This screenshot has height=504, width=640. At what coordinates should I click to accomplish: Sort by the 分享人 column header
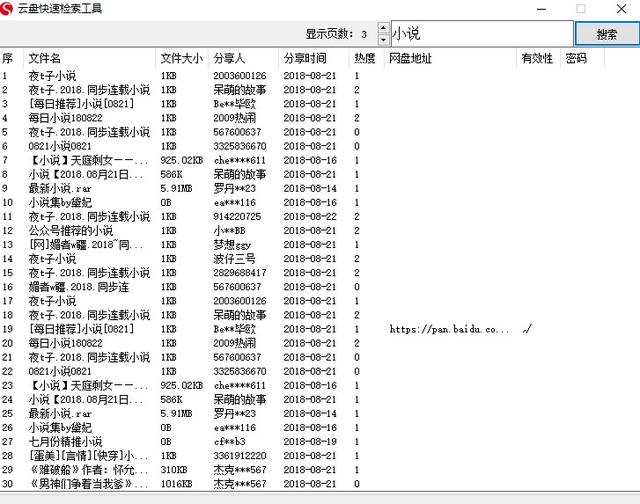click(244, 58)
